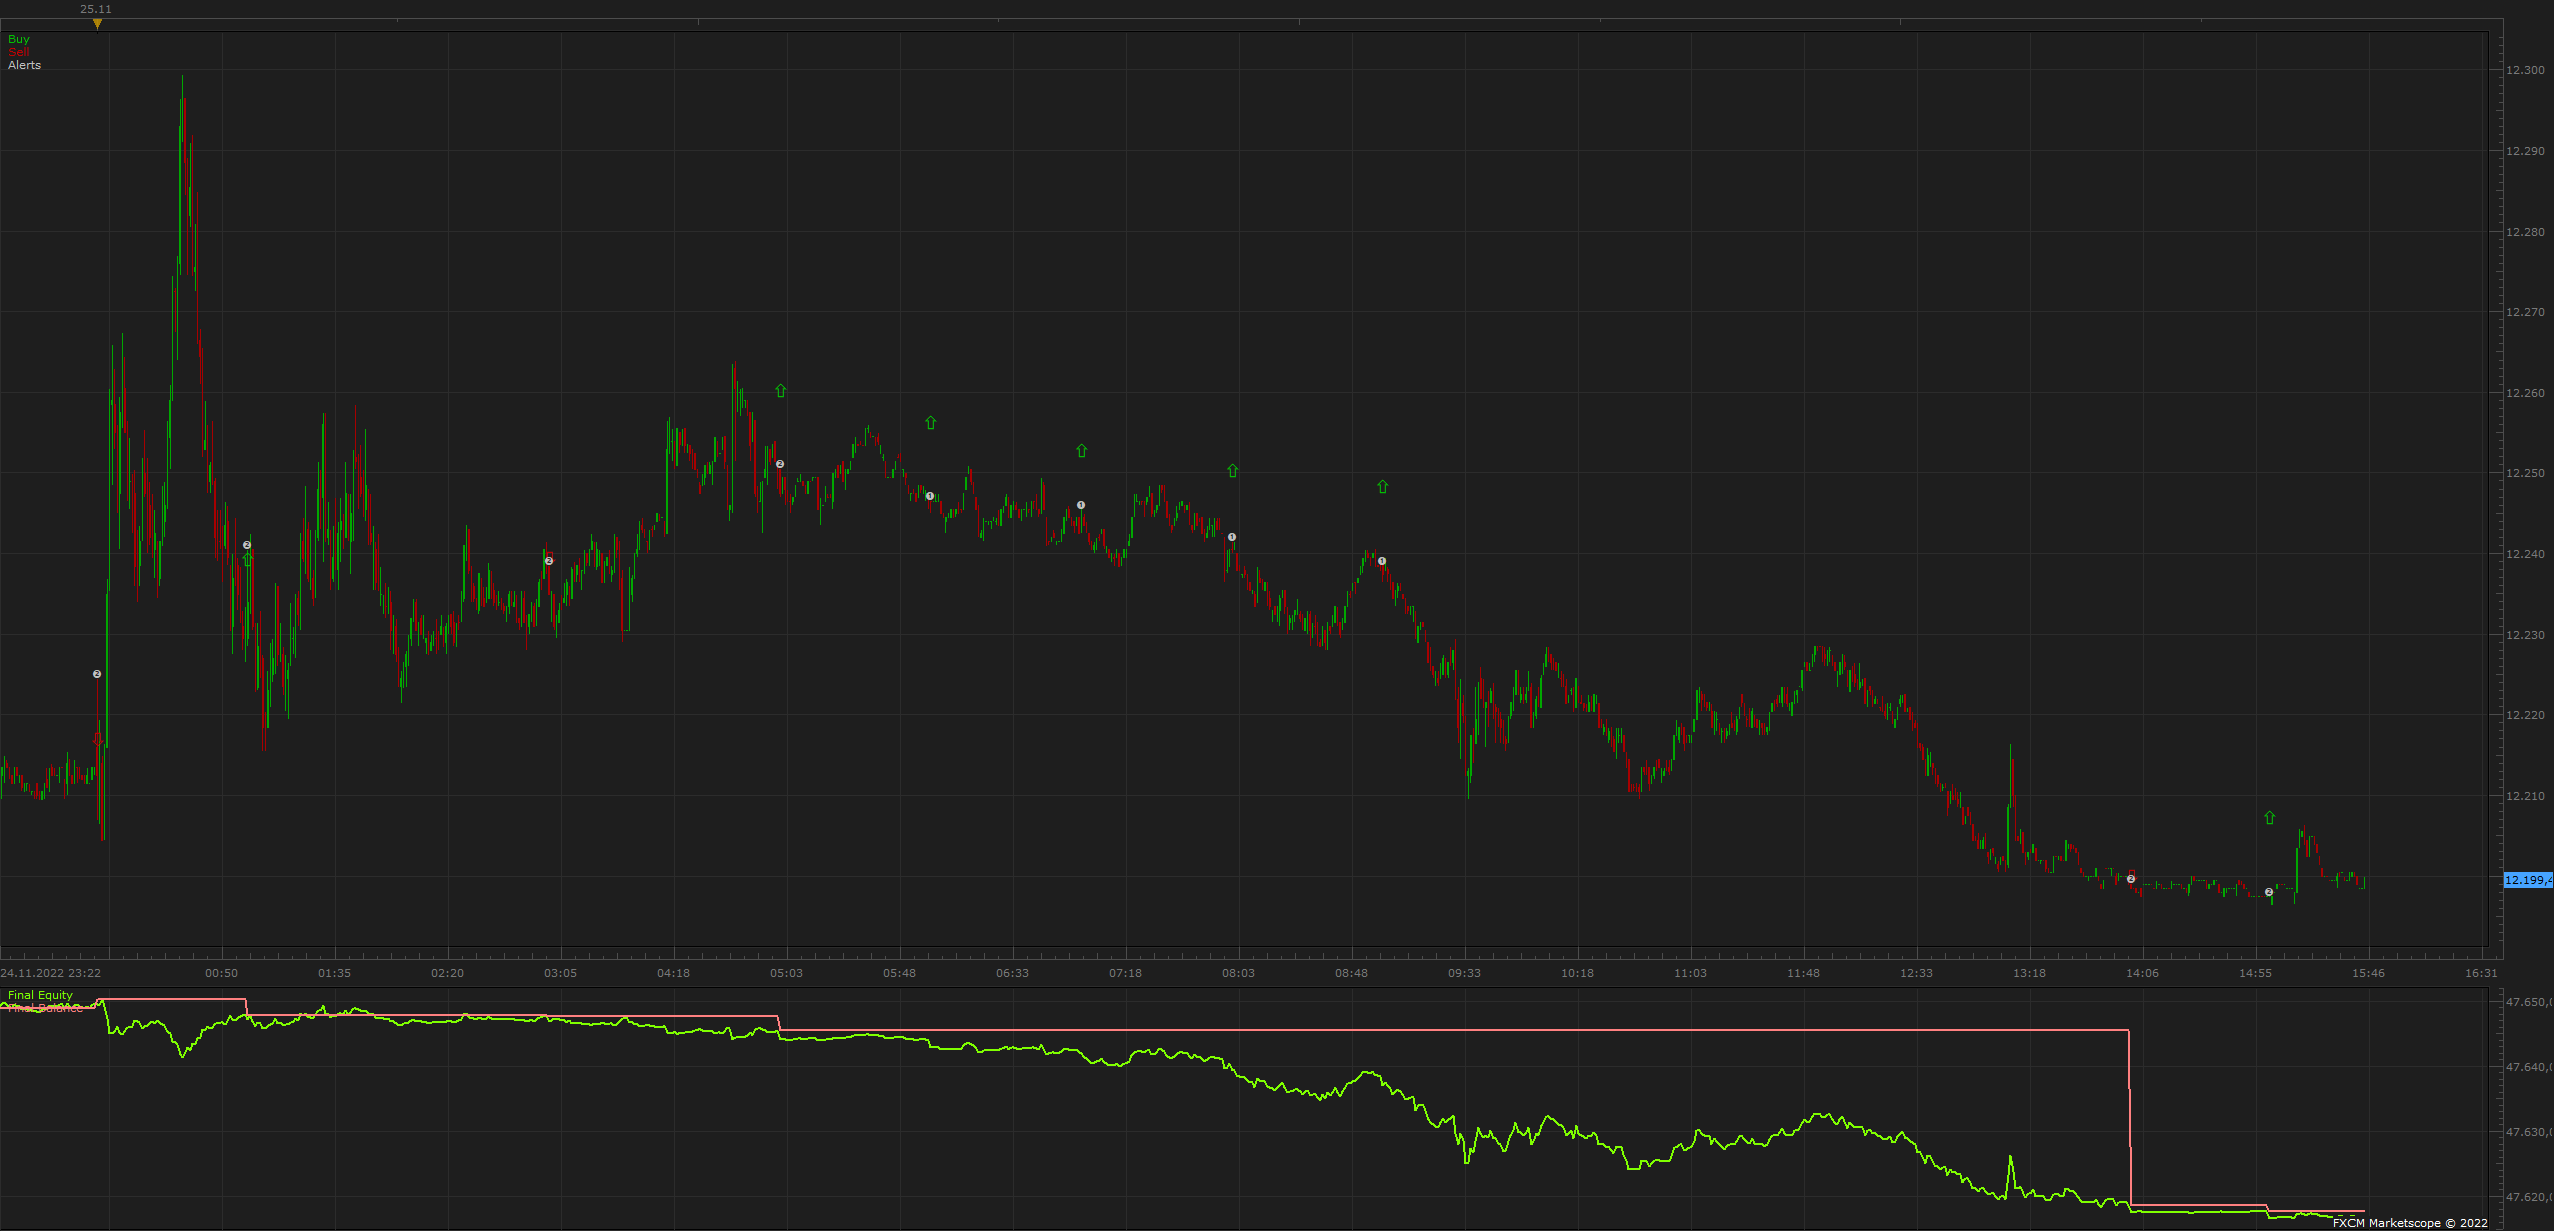
Task: Click the 11:03 time axis label
Action: [1691, 973]
